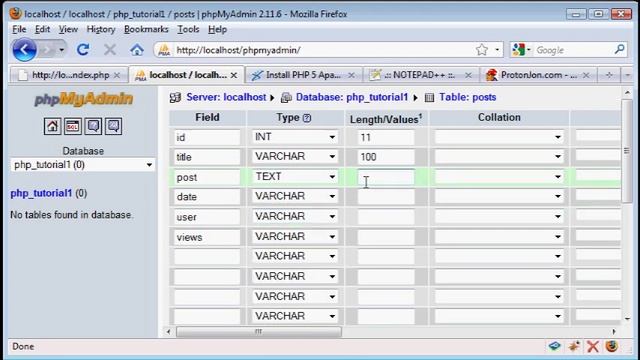Close the index.php tab
This screenshot has width=640, height=360.
[117, 76]
